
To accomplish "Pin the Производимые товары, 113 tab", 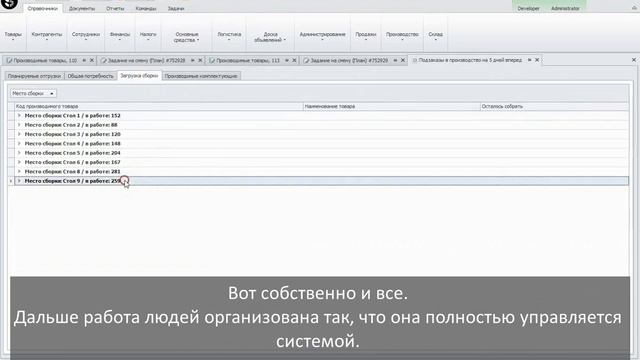I will (x=287, y=60).
